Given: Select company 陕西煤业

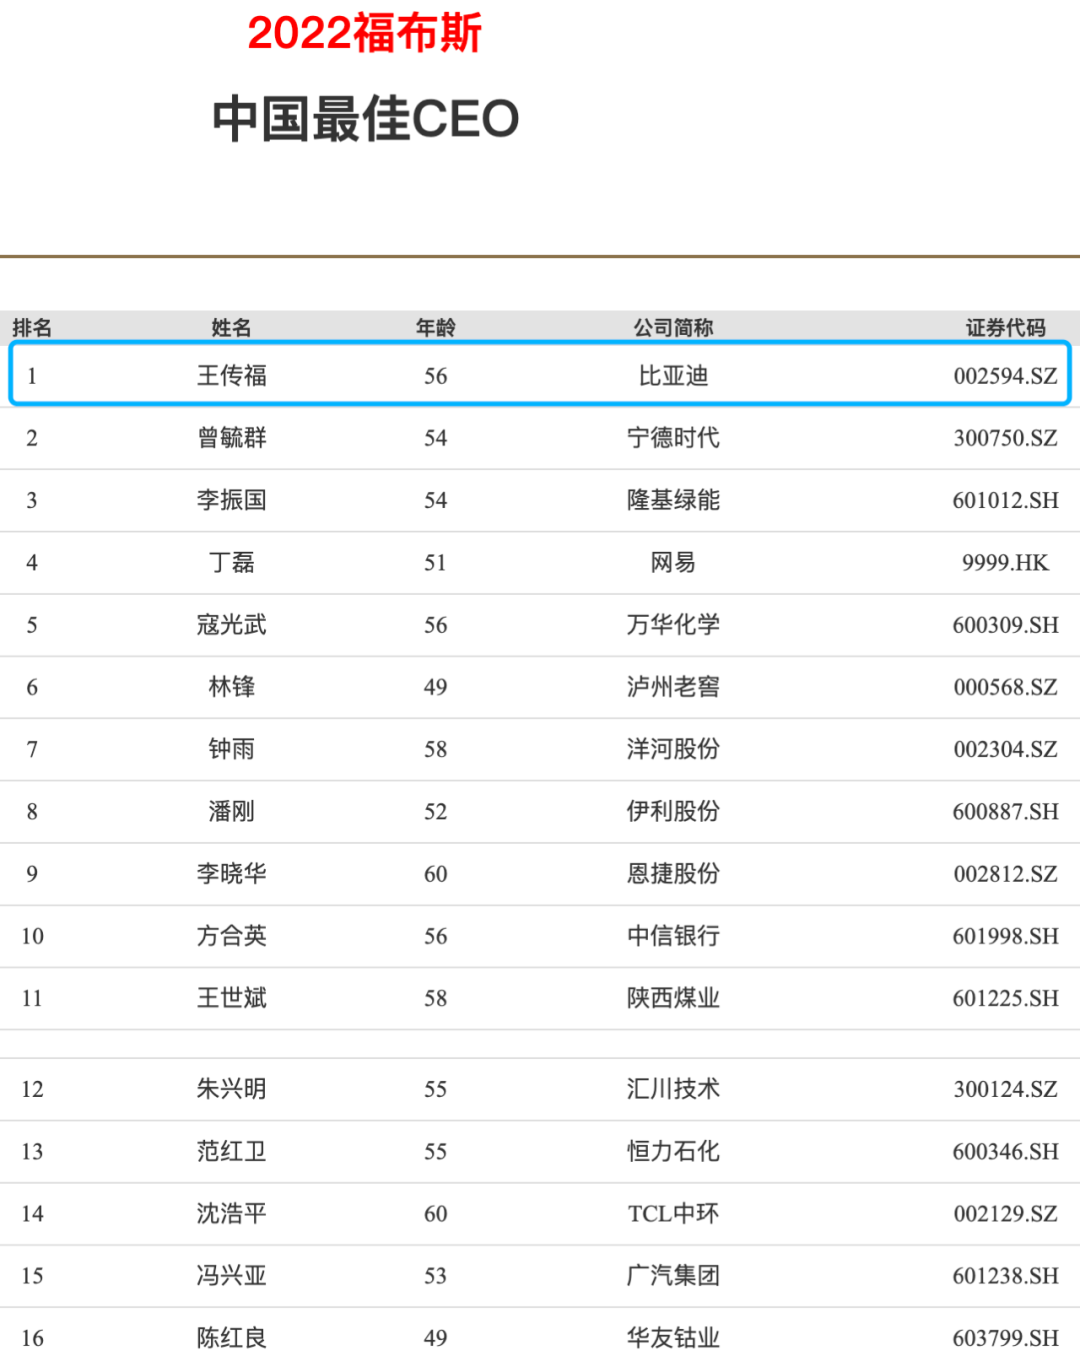Looking at the screenshot, I should pos(673,997).
